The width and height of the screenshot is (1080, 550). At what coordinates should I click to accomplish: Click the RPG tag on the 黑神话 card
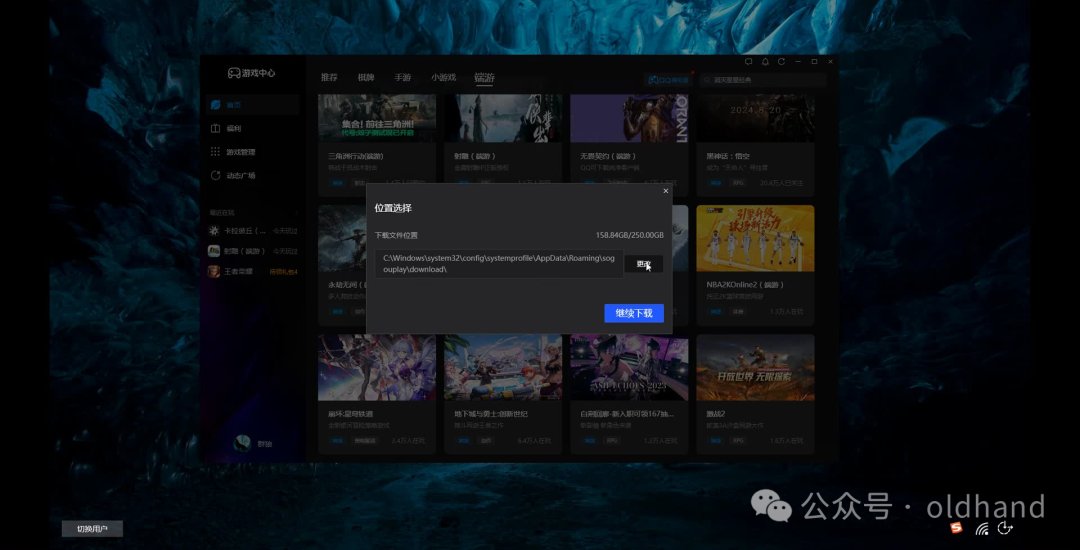click(738, 183)
